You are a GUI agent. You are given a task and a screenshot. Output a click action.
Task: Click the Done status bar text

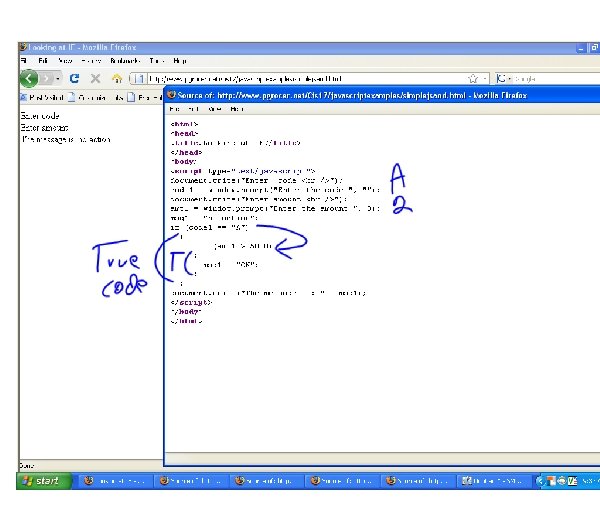pyautogui.click(x=26, y=466)
